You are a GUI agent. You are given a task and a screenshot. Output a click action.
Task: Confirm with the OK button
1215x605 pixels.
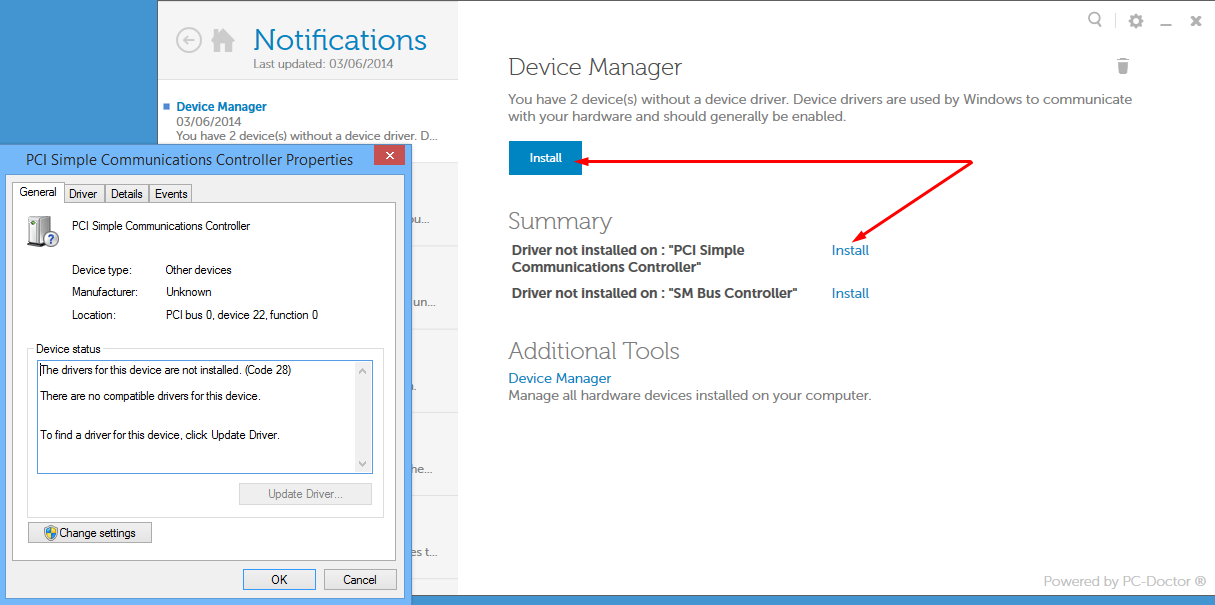point(279,579)
